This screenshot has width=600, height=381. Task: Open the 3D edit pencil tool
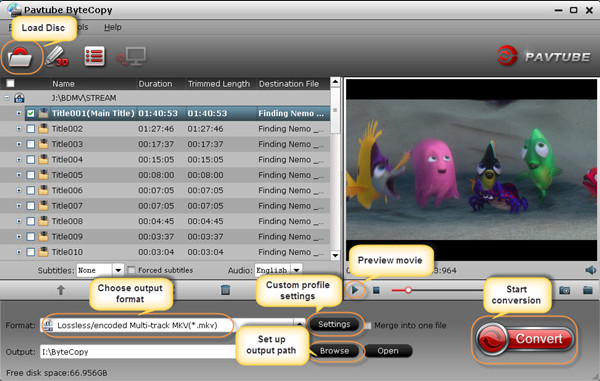tap(57, 57)
